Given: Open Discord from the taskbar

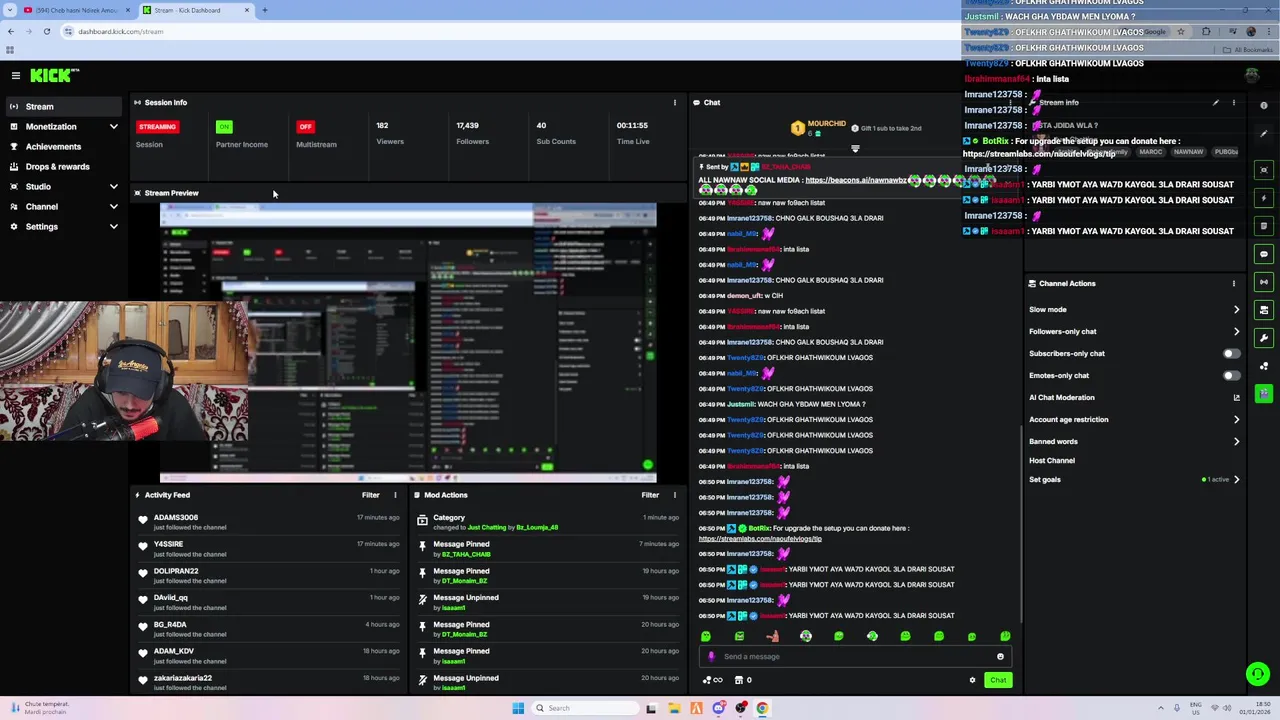Looking at the screenshot, I should pos(719,708).
